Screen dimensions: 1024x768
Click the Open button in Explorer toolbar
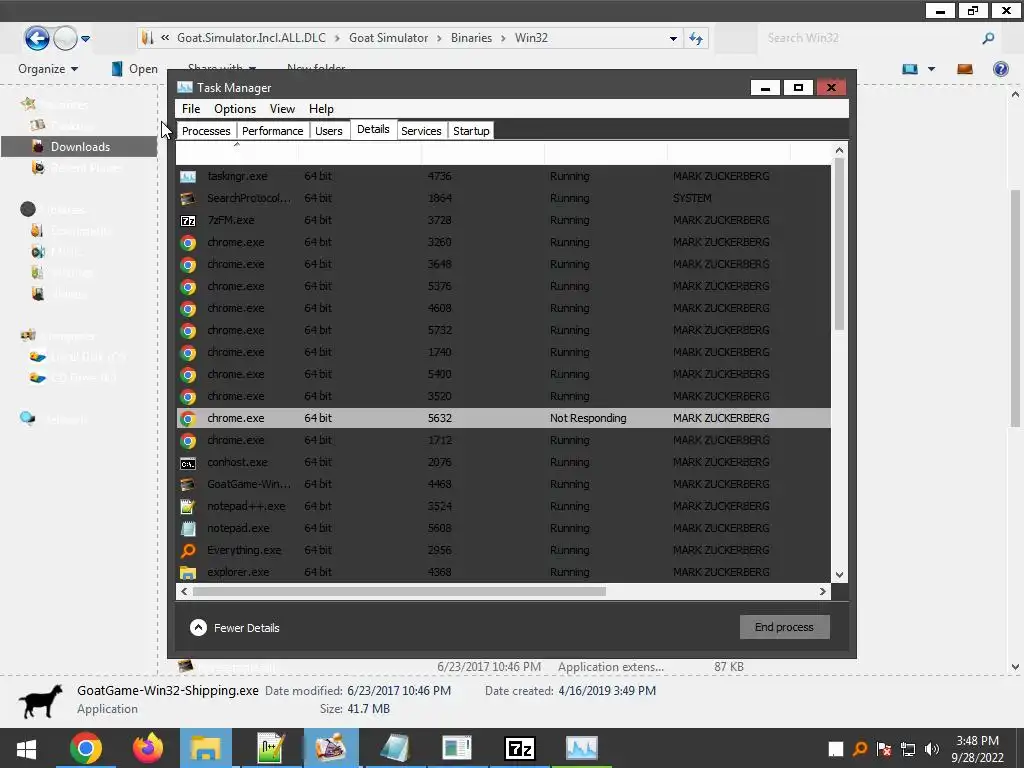point(134,69)
